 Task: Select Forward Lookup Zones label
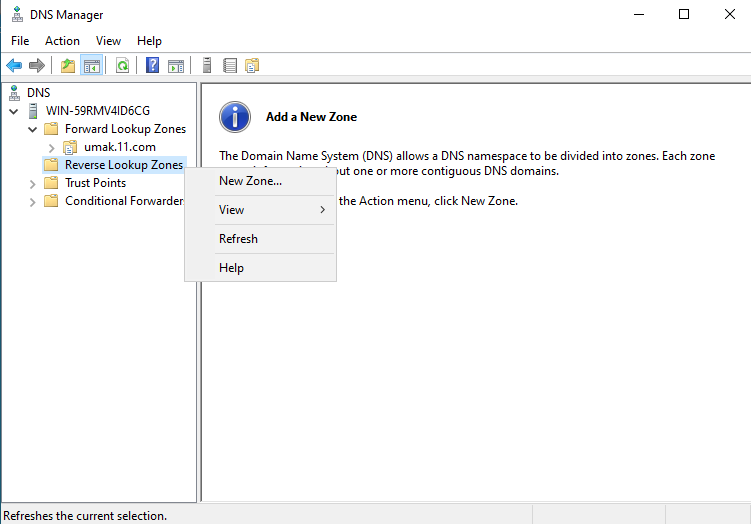coord(125,129)
